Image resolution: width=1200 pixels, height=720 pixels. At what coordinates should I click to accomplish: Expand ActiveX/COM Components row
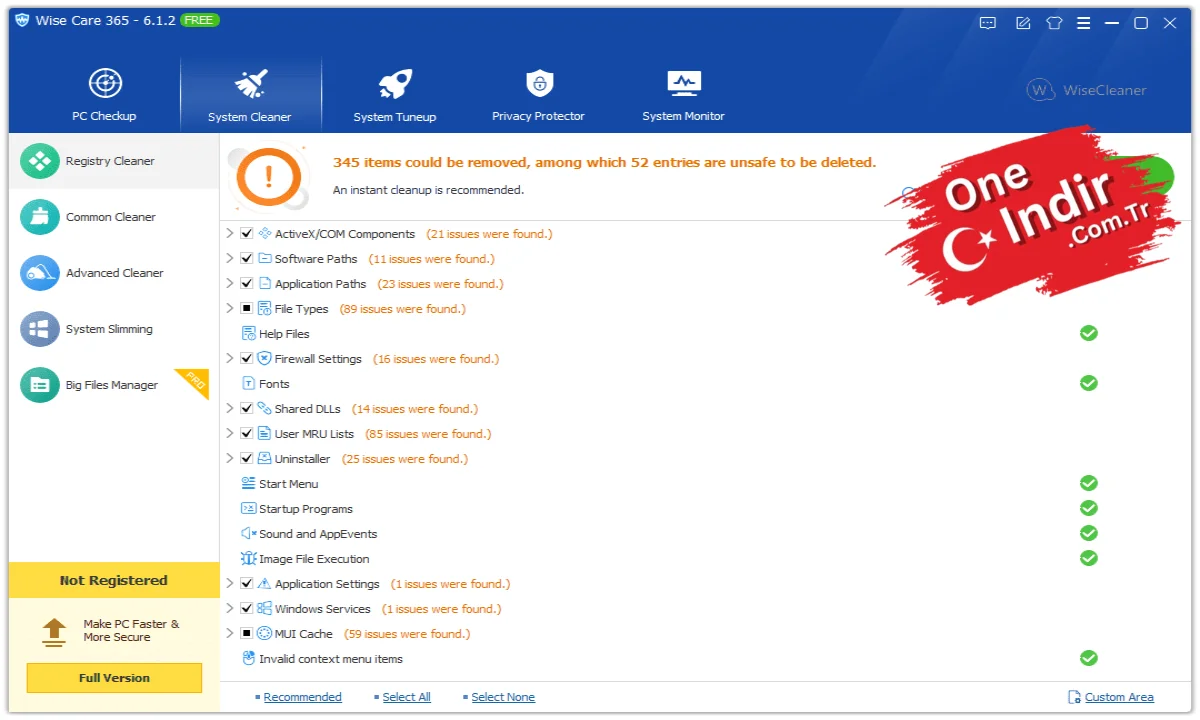tap(230, 234)
